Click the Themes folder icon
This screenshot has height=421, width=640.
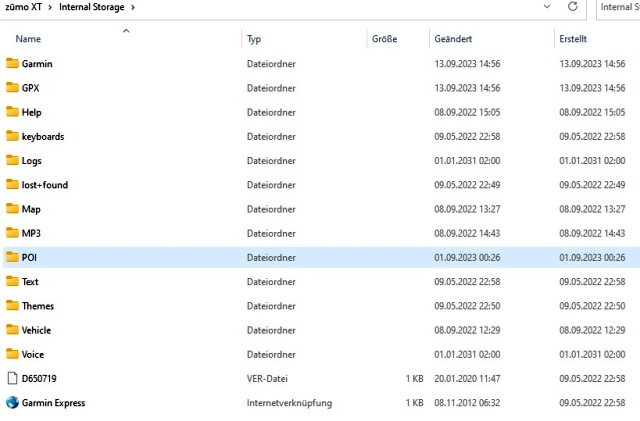click(x=12, y=305)
